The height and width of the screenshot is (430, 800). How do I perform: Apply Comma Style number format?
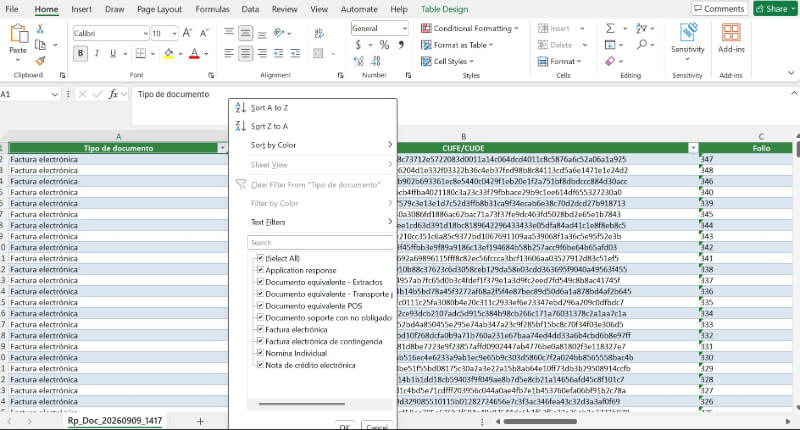pyautogui.click(x=402, y=45)
